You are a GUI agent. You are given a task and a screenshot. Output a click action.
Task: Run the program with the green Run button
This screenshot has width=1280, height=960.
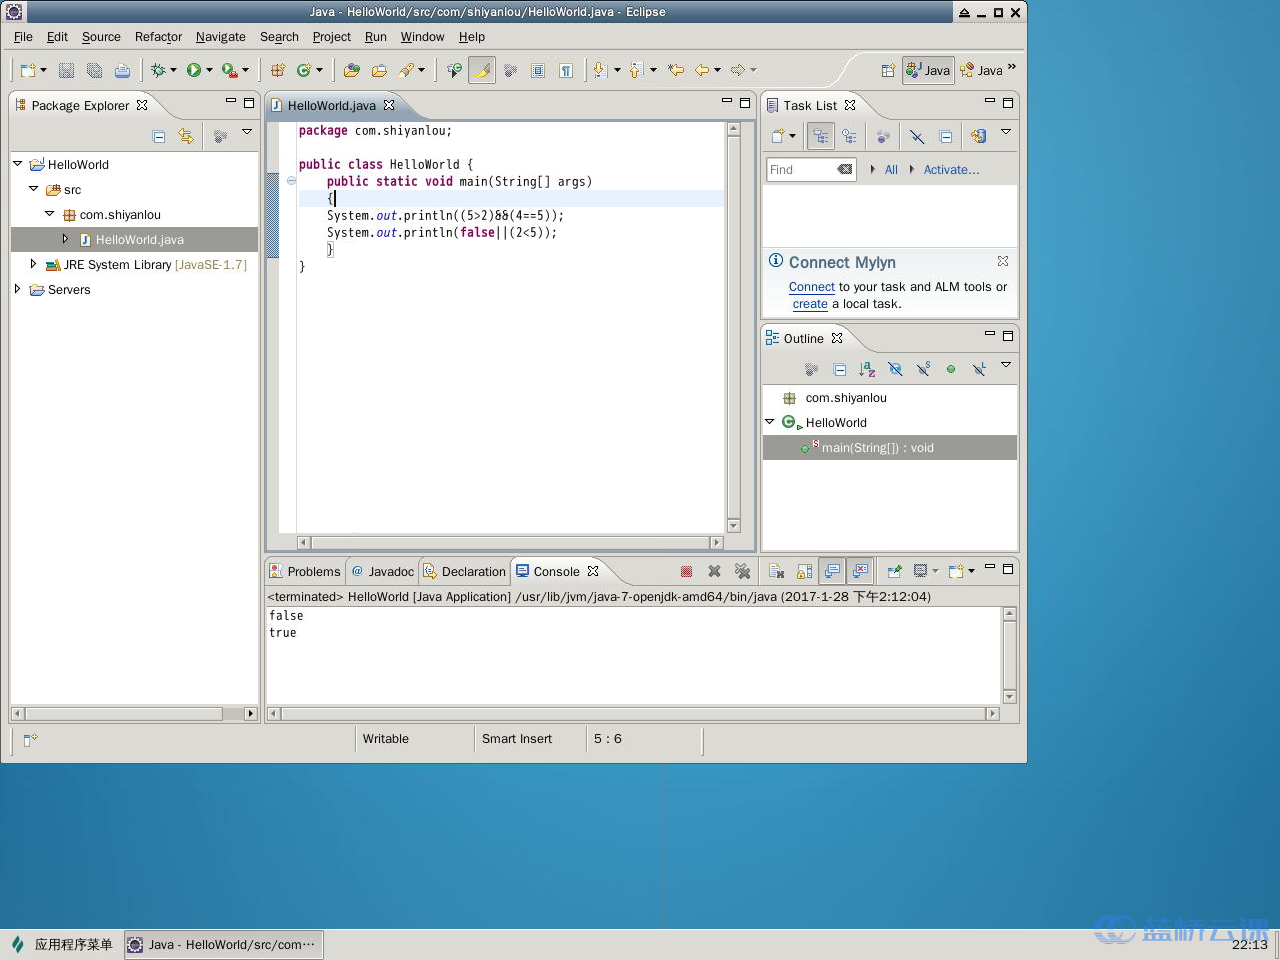(194, 70)
